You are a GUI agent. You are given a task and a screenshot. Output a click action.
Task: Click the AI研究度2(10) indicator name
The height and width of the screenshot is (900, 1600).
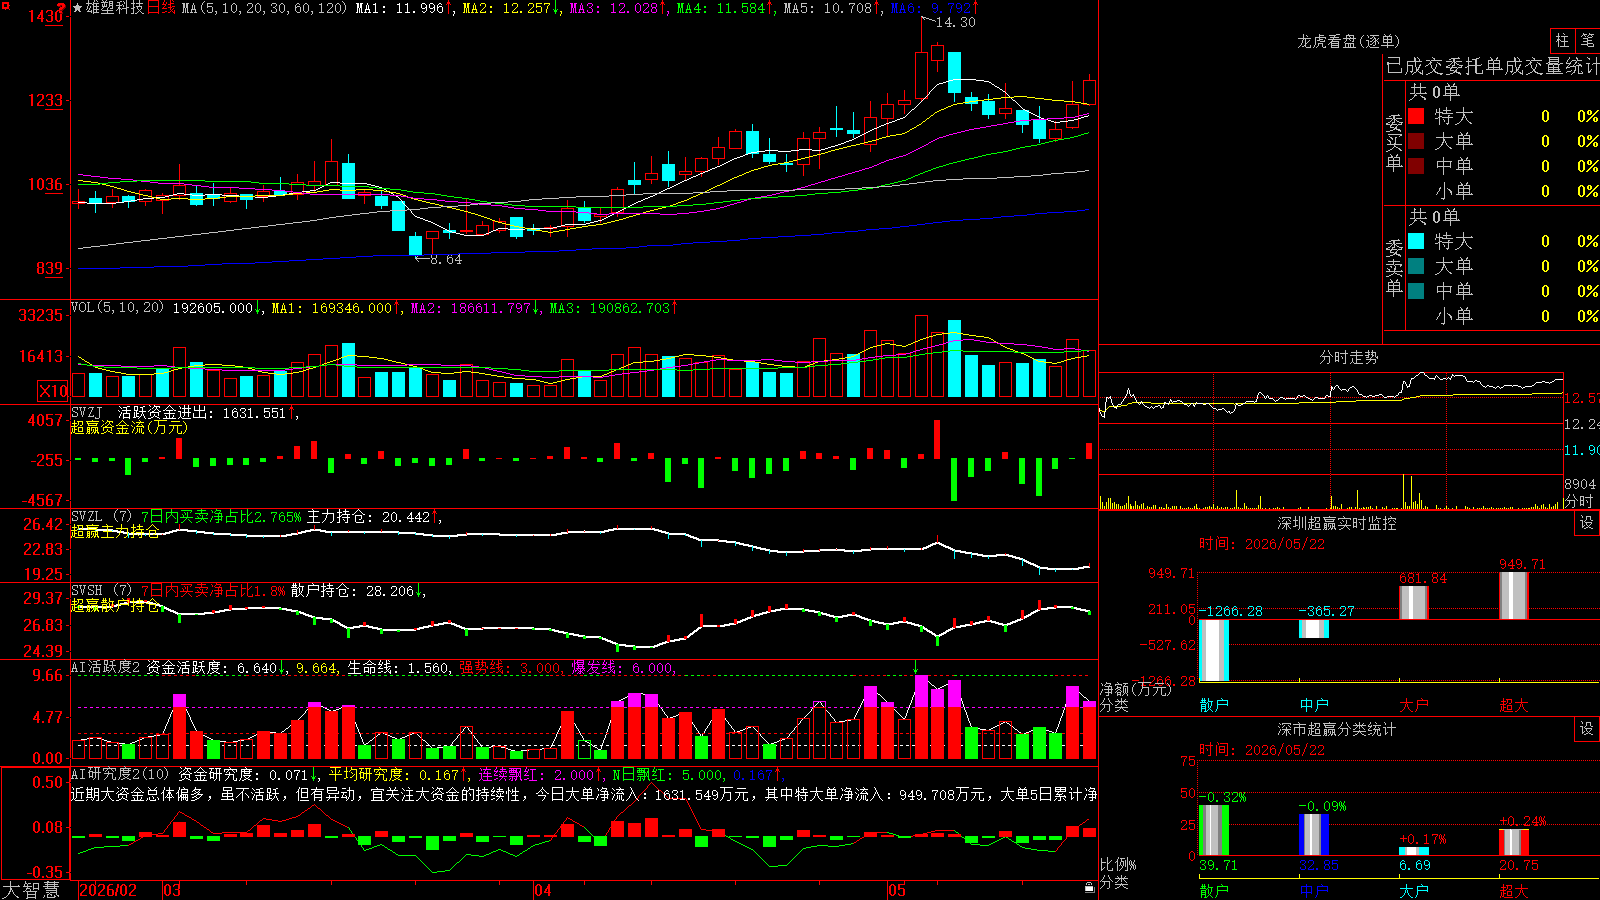tap(121, 774)
